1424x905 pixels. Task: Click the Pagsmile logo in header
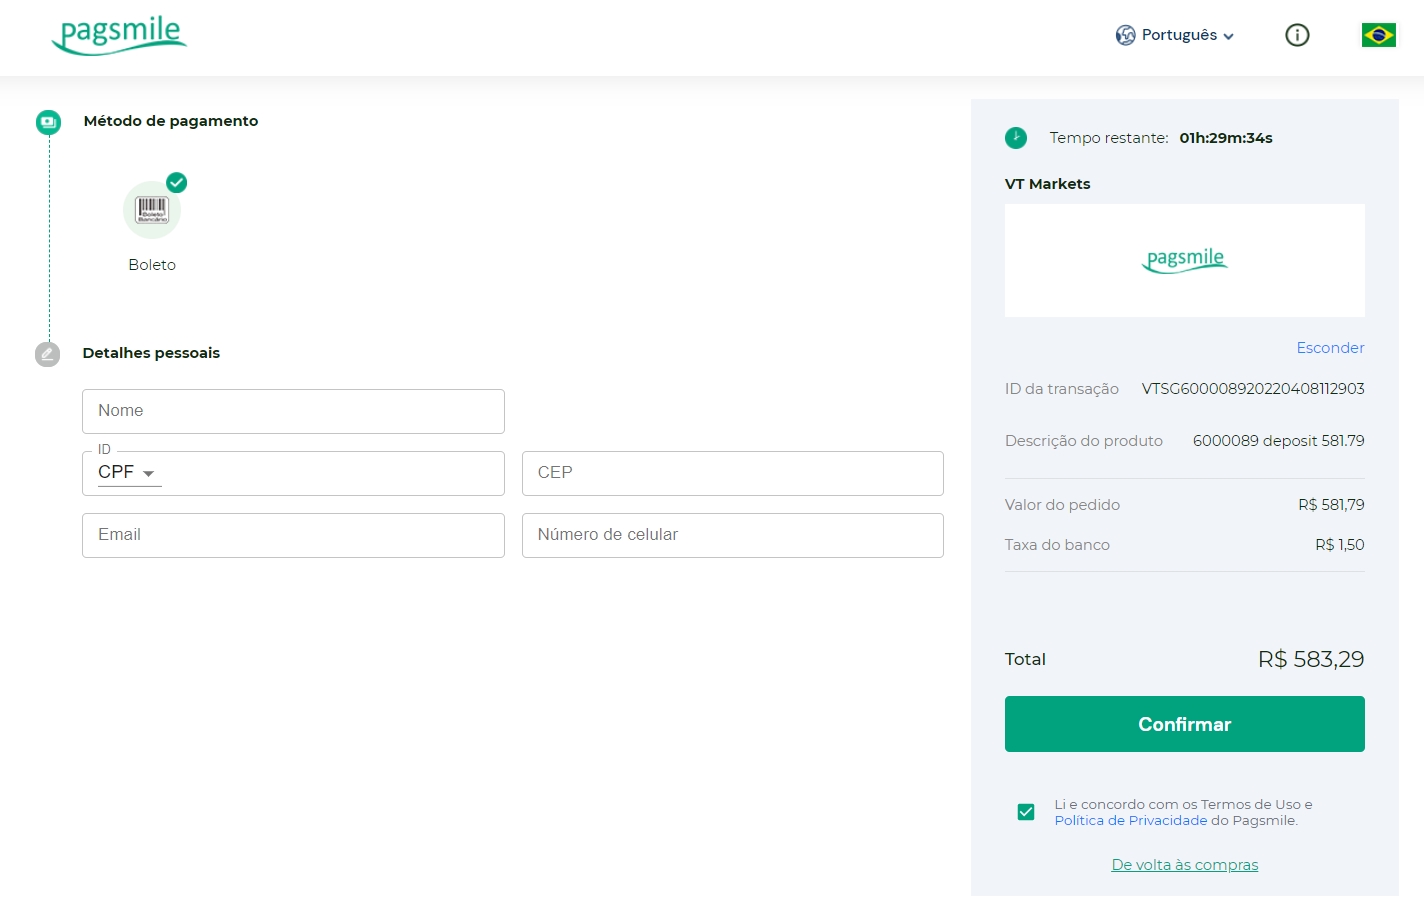pos(119,36)
